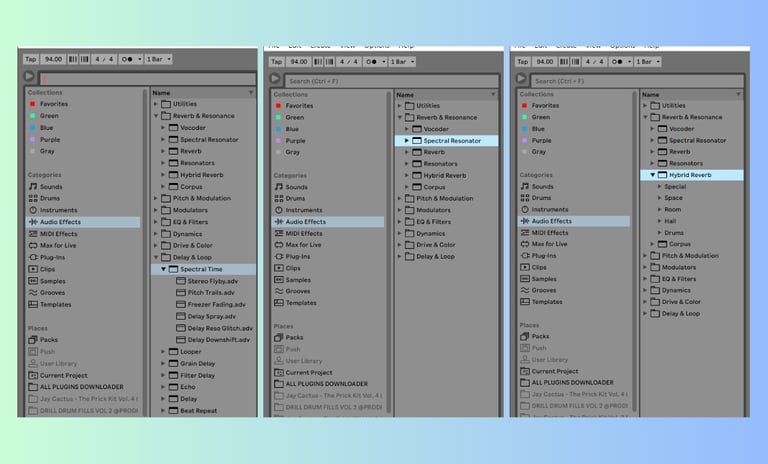Open Drums category in left panel
This screenshot has height=464, width=768.
44,198
